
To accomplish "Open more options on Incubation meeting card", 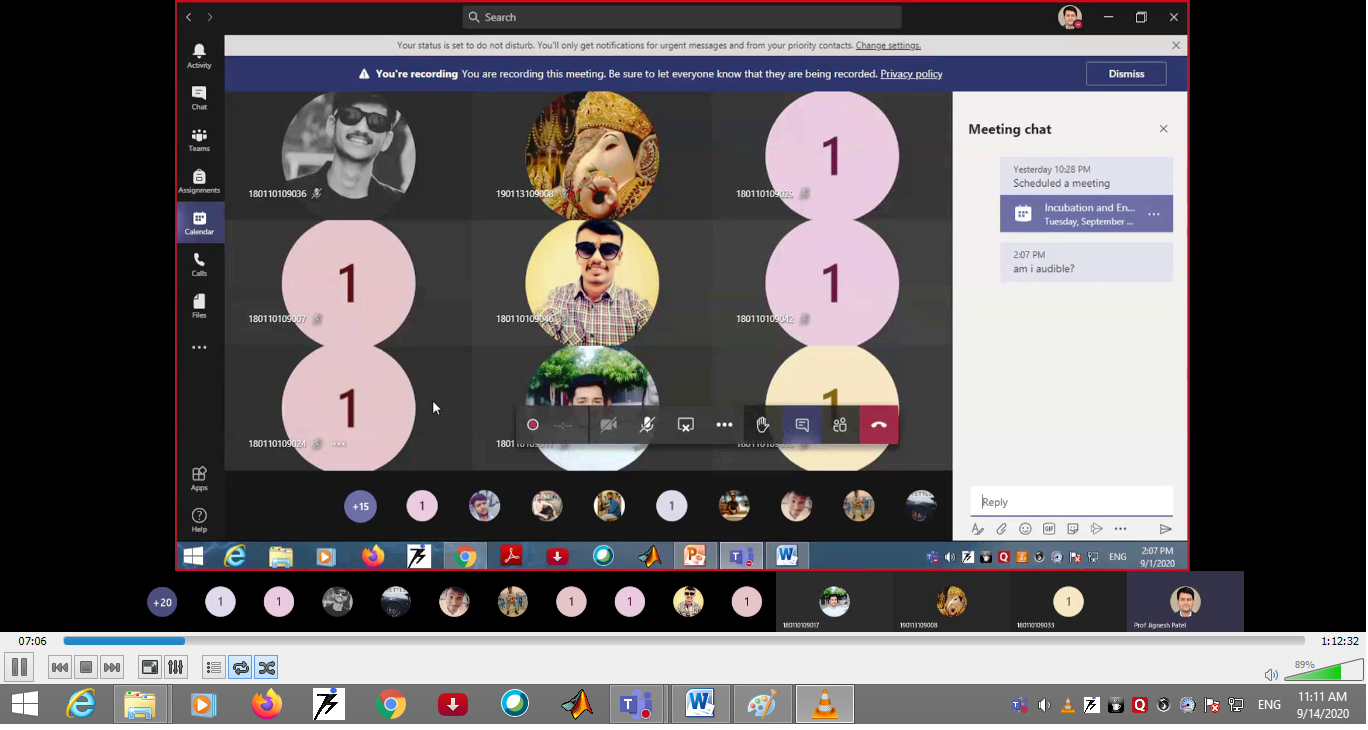I will [1154, 214].
